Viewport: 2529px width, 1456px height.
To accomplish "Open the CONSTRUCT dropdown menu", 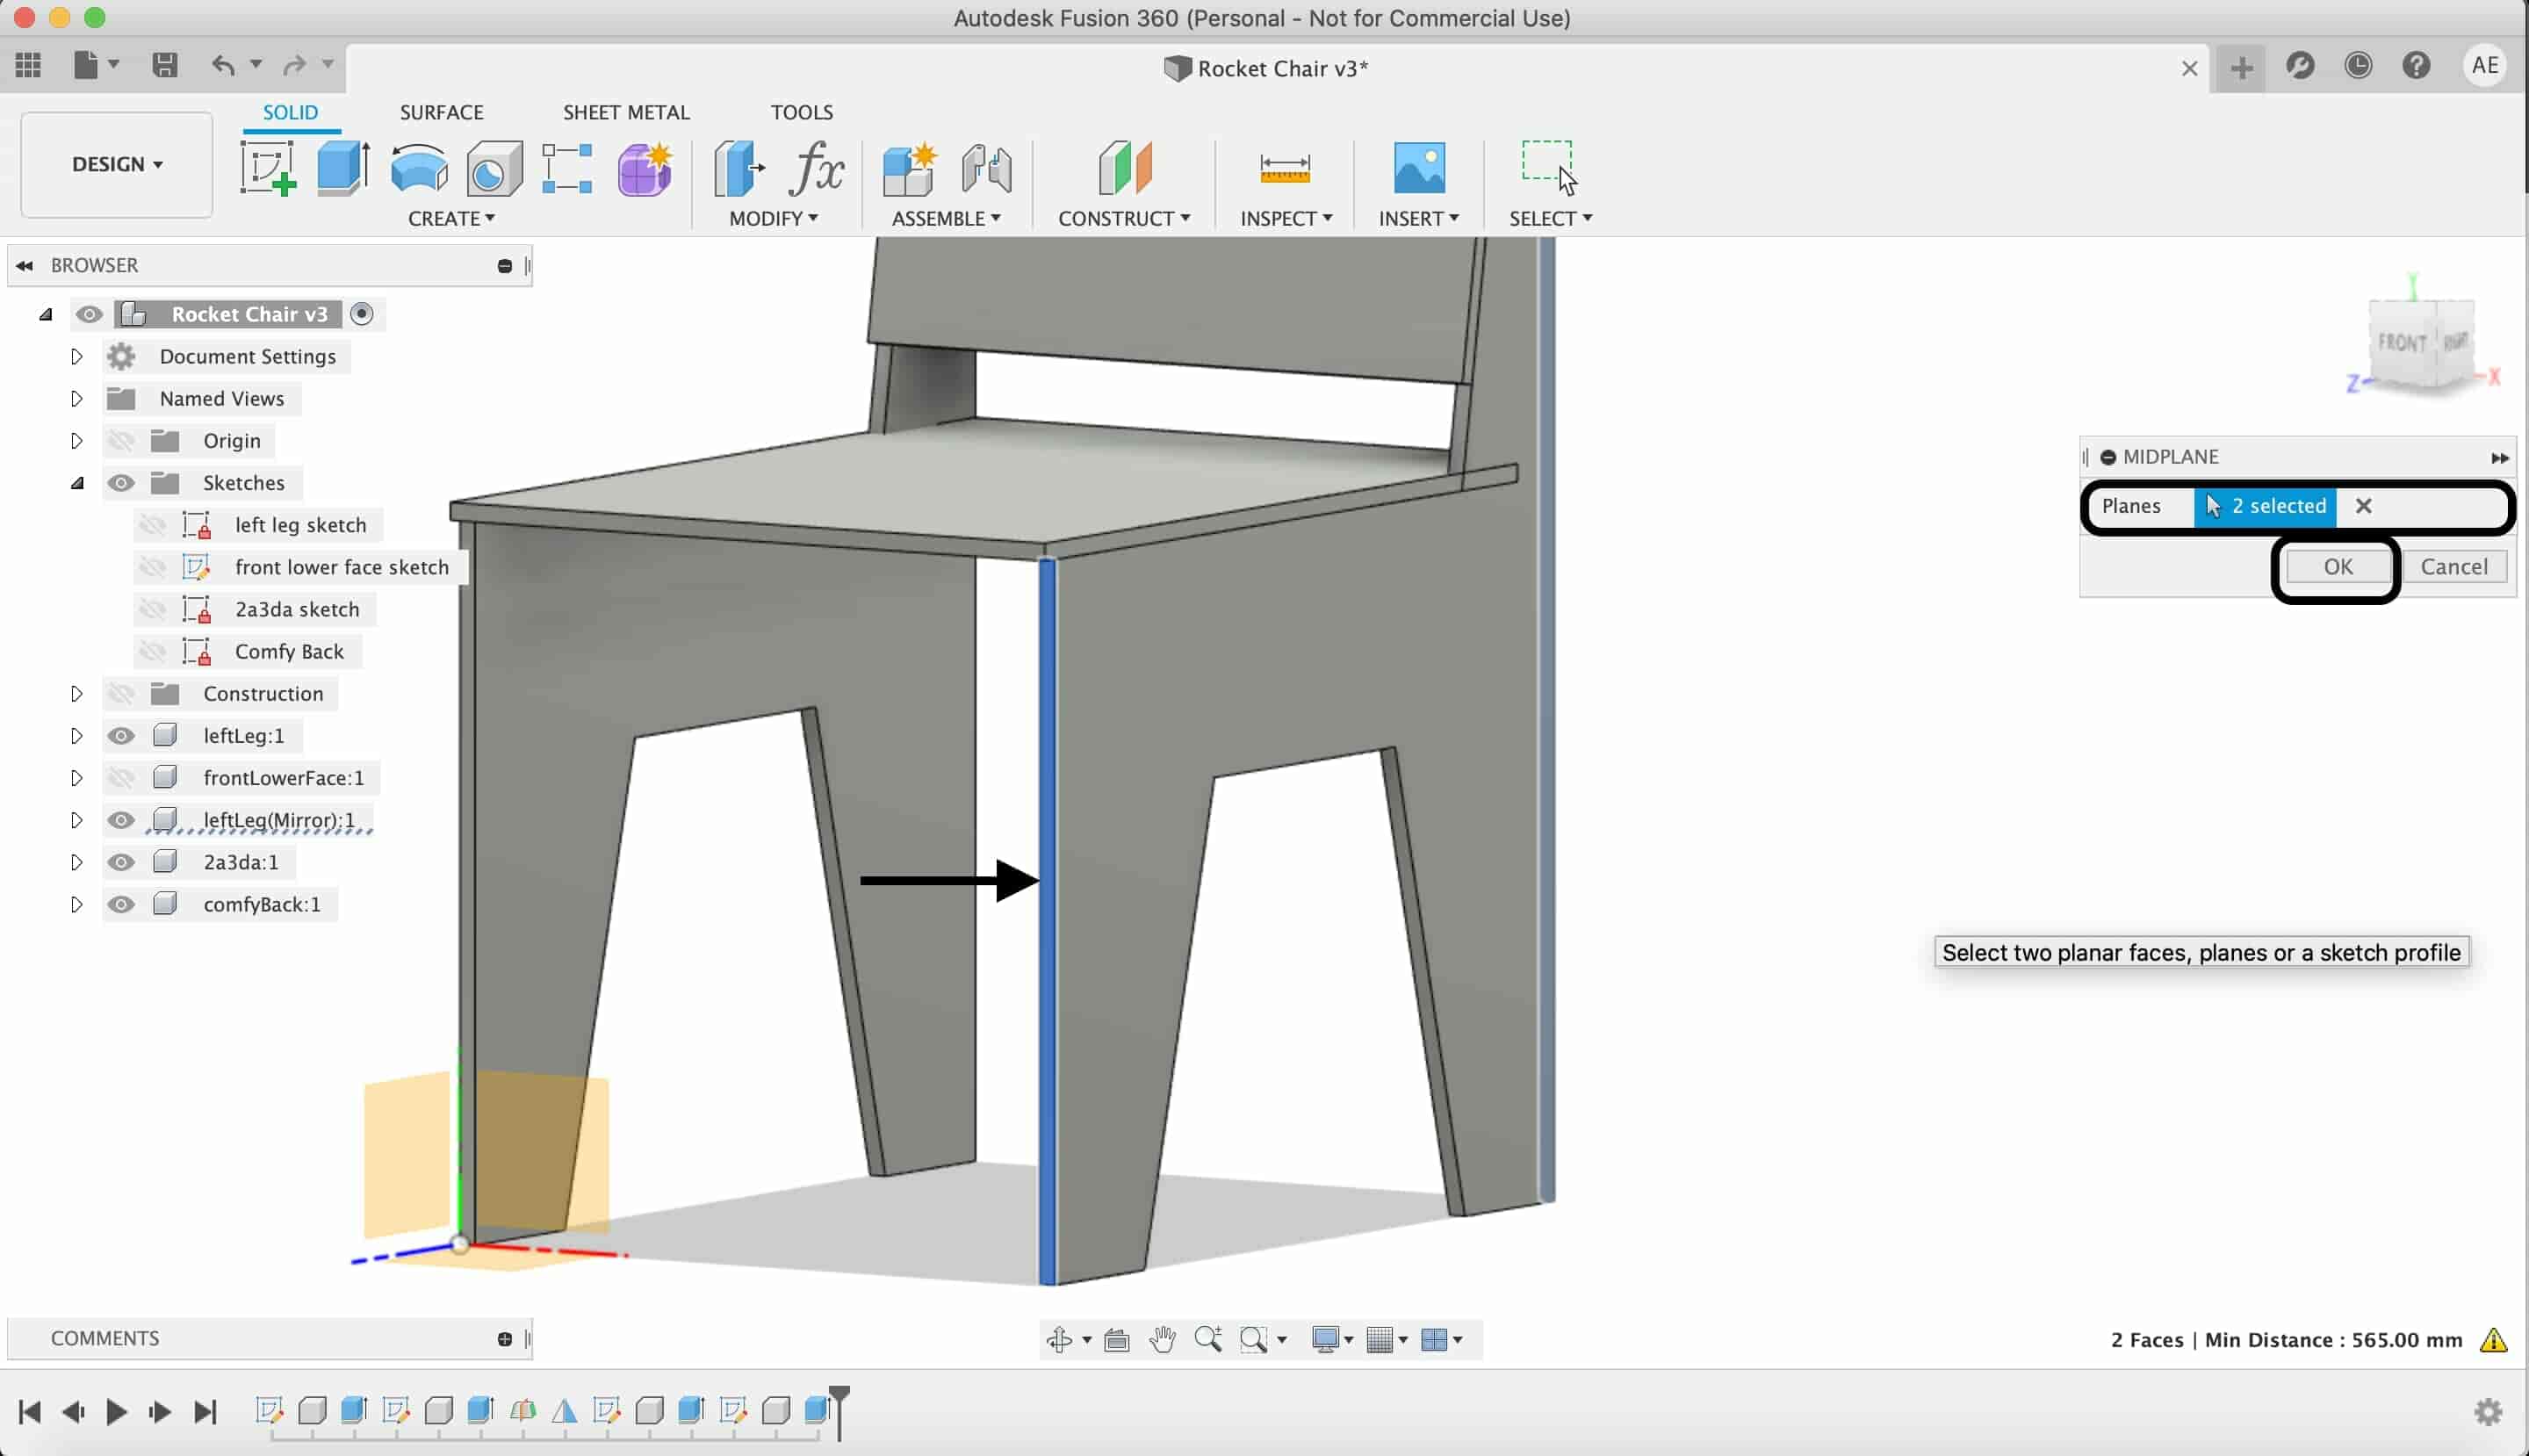I will click(1124, 218).
